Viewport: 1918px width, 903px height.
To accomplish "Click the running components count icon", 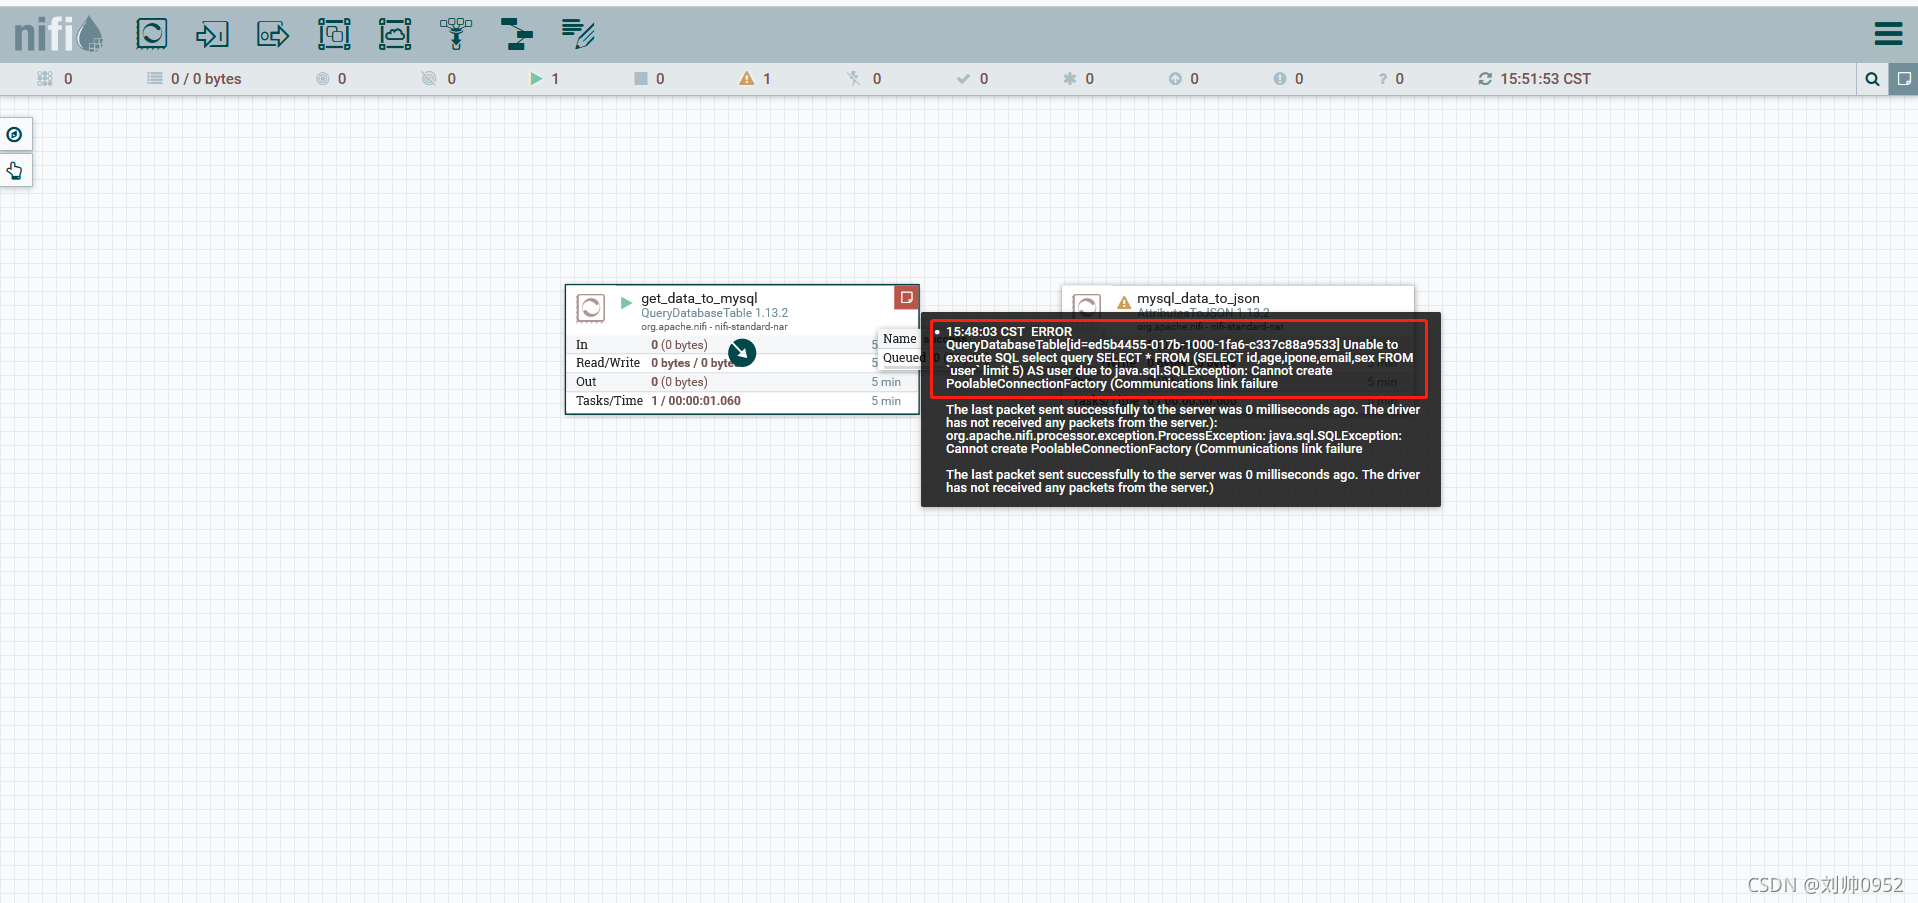I will click(536, 79).
